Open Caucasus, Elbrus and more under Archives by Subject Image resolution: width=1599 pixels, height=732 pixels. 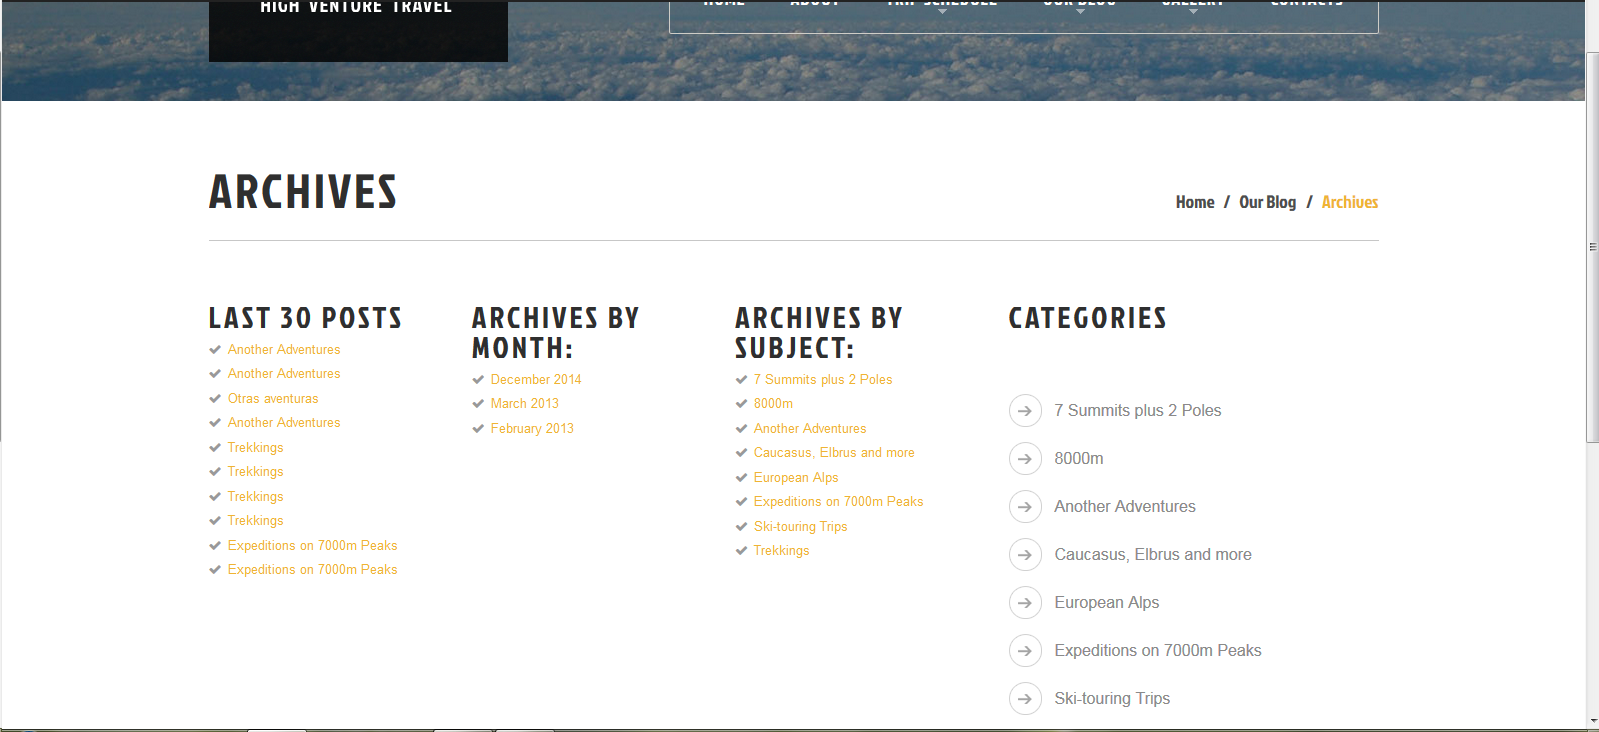(x=834, y=452)
